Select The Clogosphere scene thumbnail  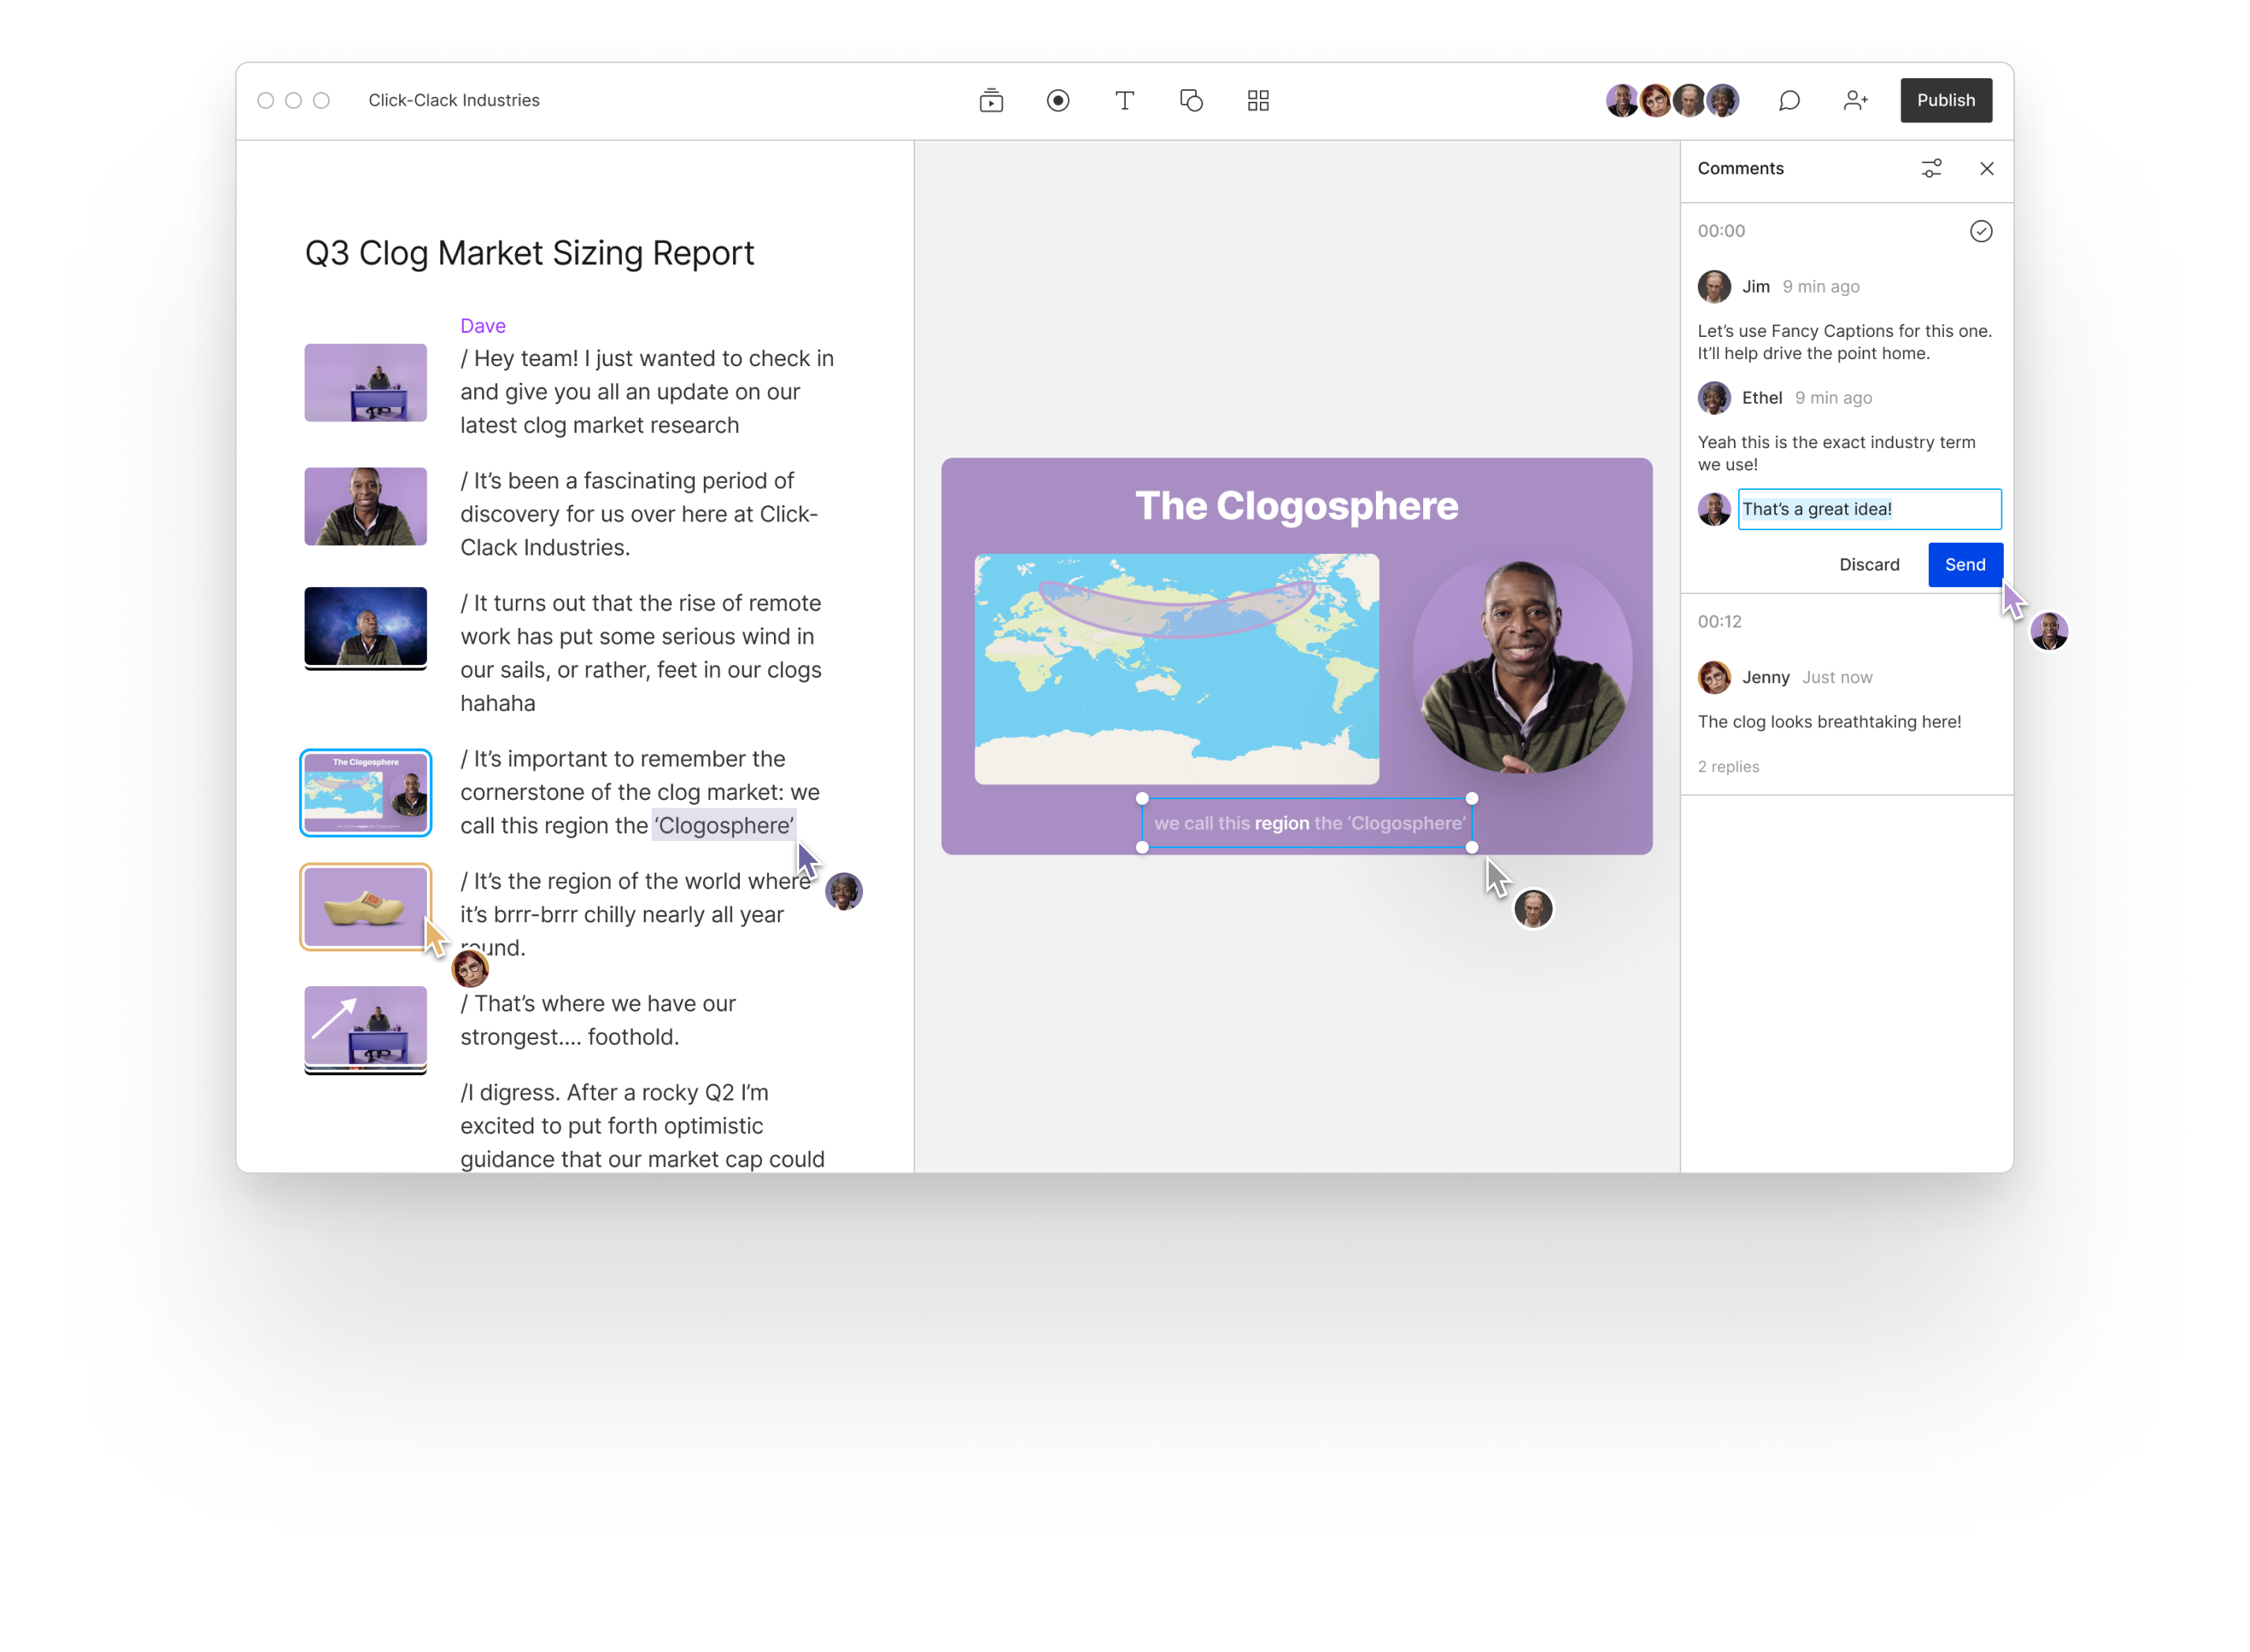pos(365,792)
